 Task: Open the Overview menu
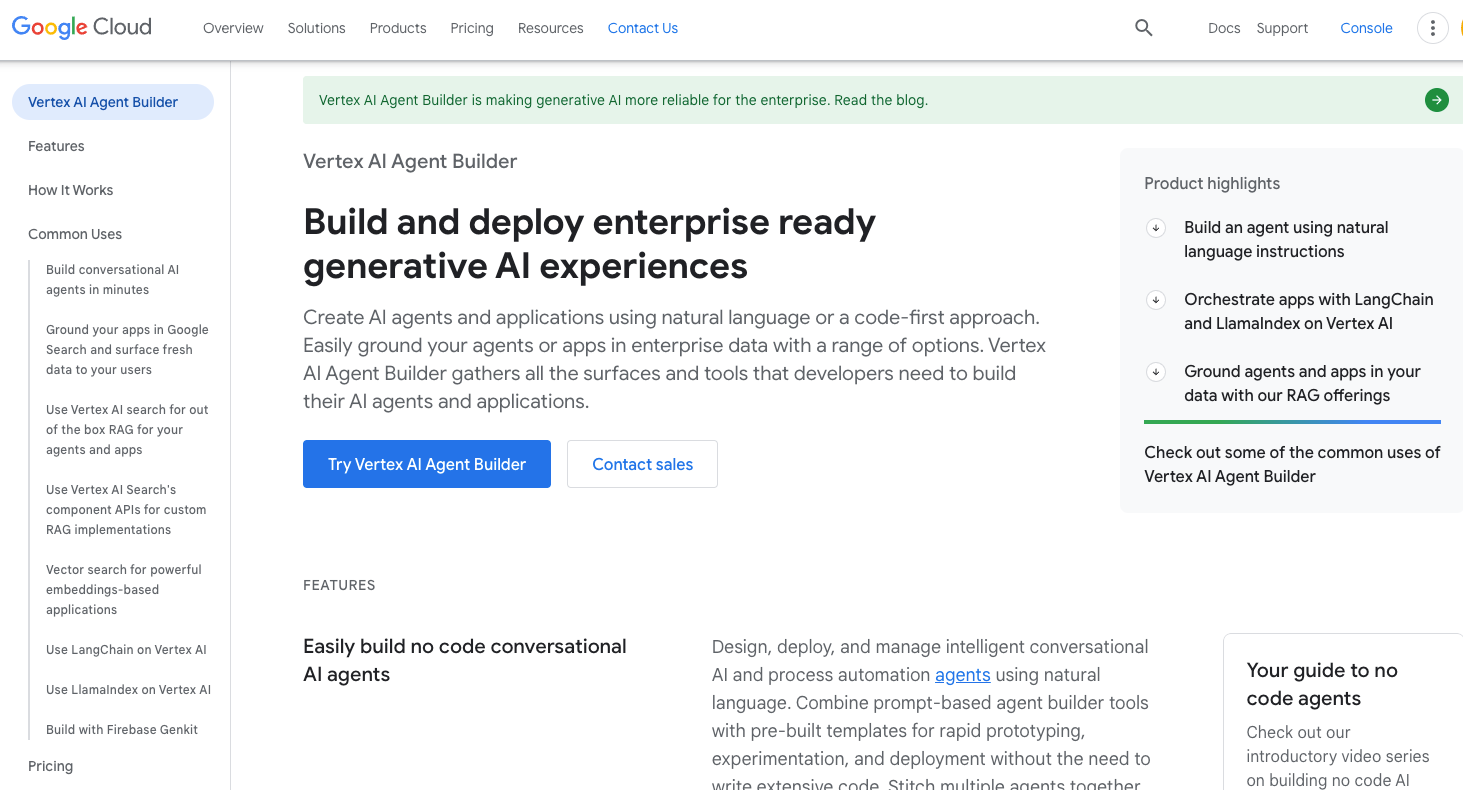(x=233, y=28)
